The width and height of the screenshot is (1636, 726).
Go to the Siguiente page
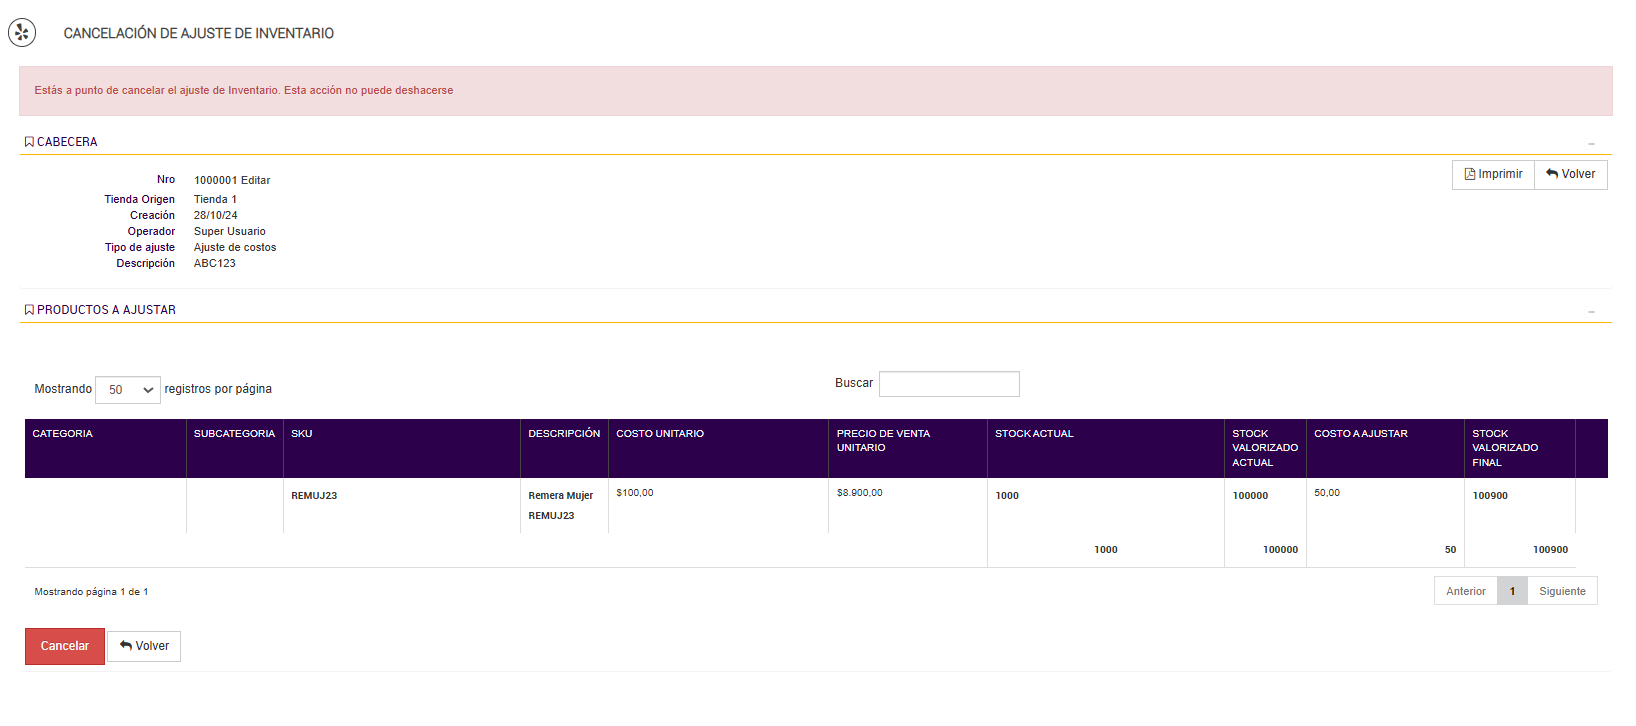(x=1562, y=591)
